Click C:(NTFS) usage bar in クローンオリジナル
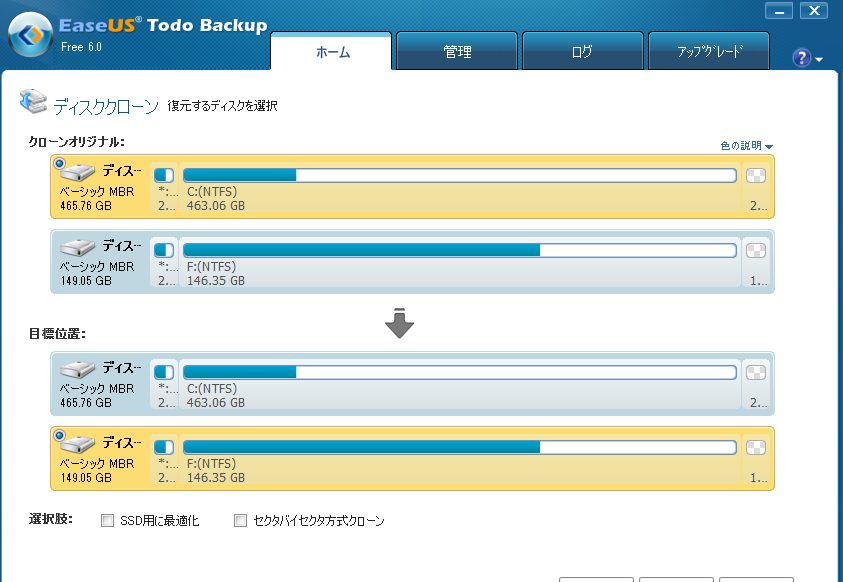Image resolution: width=843 pixels, height=582 pixels. click(x=460, y=175)
